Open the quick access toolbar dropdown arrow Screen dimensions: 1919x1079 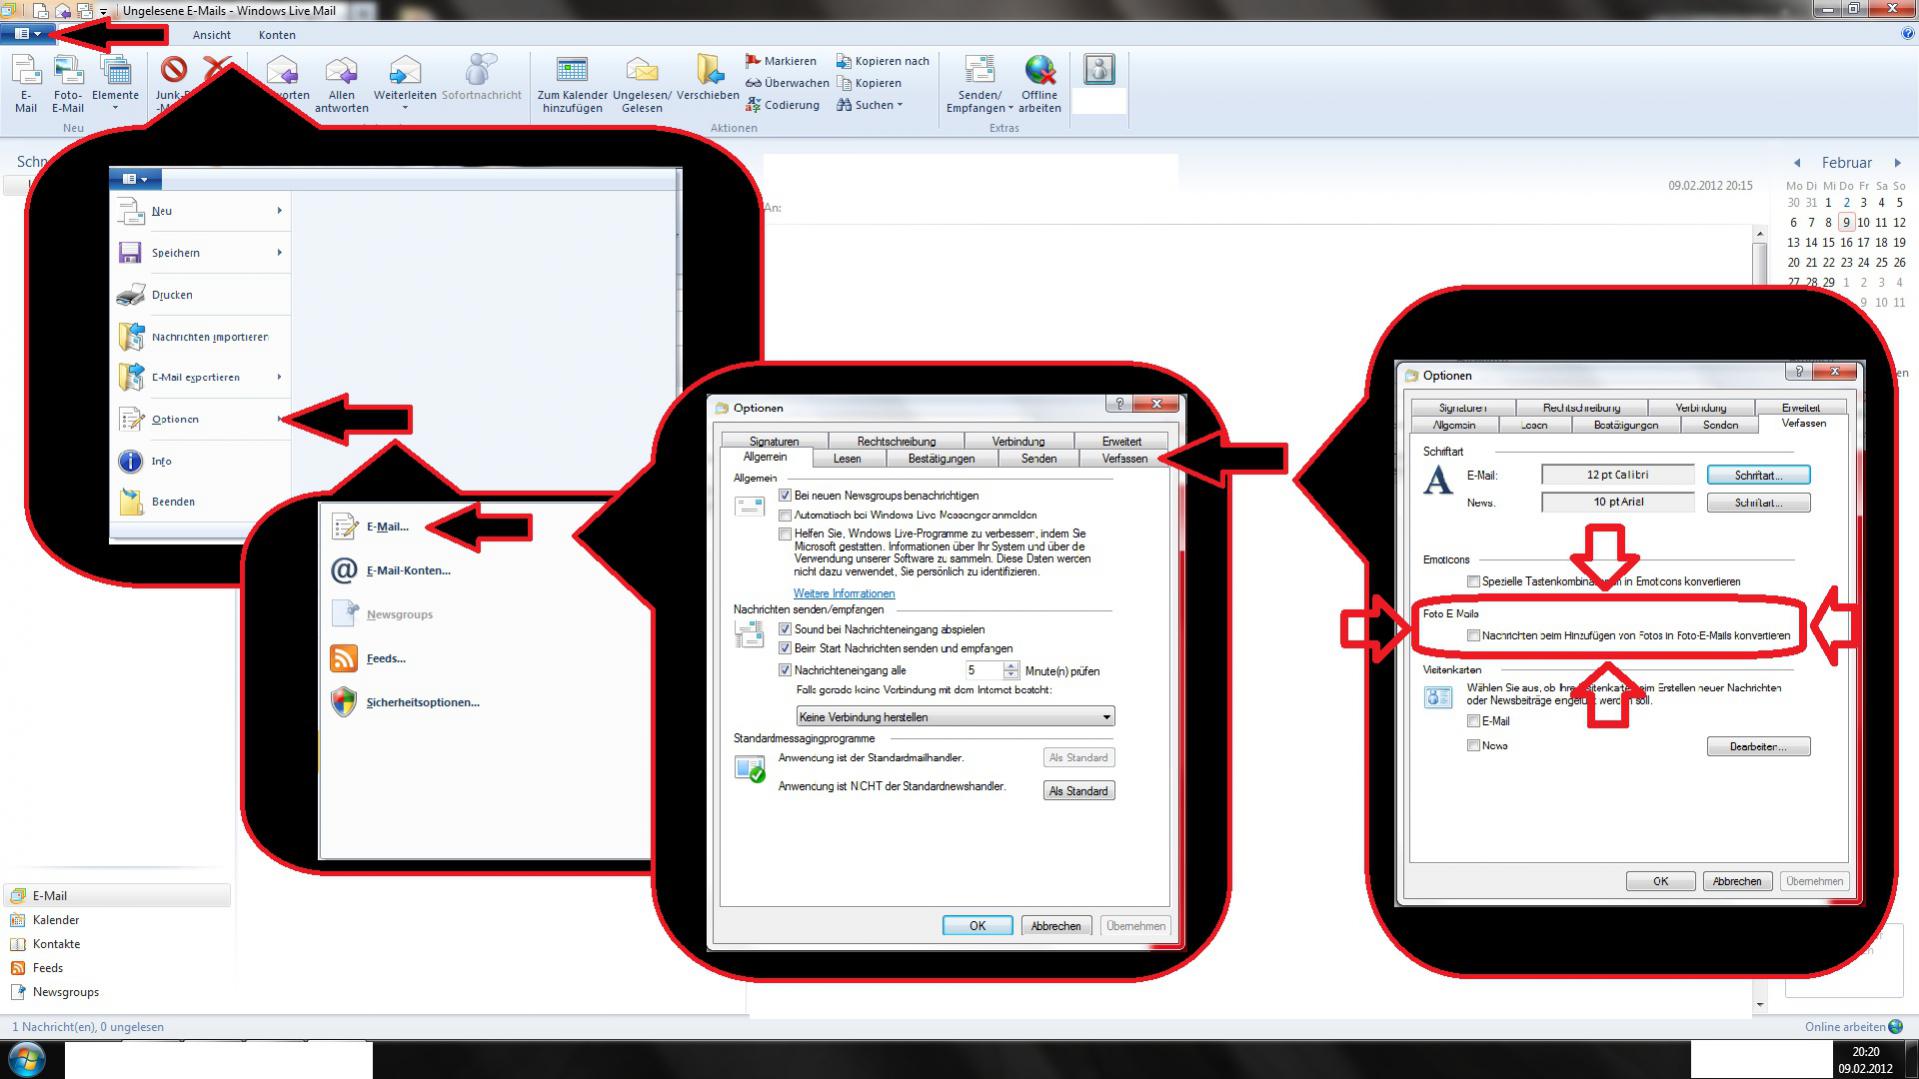coord(103,11)
